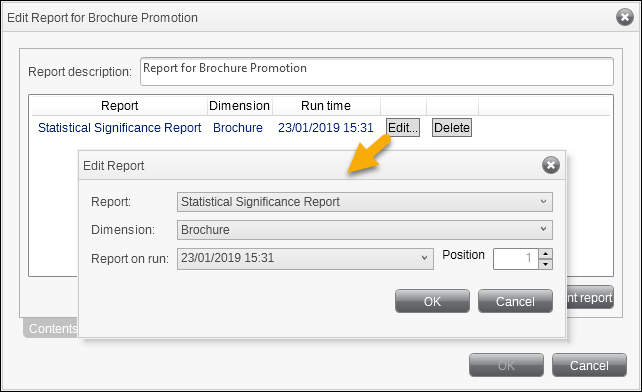The height and width of the screenshot is (392, 642).
Task: Click the partially hidden report button
Action: [590, 297]
